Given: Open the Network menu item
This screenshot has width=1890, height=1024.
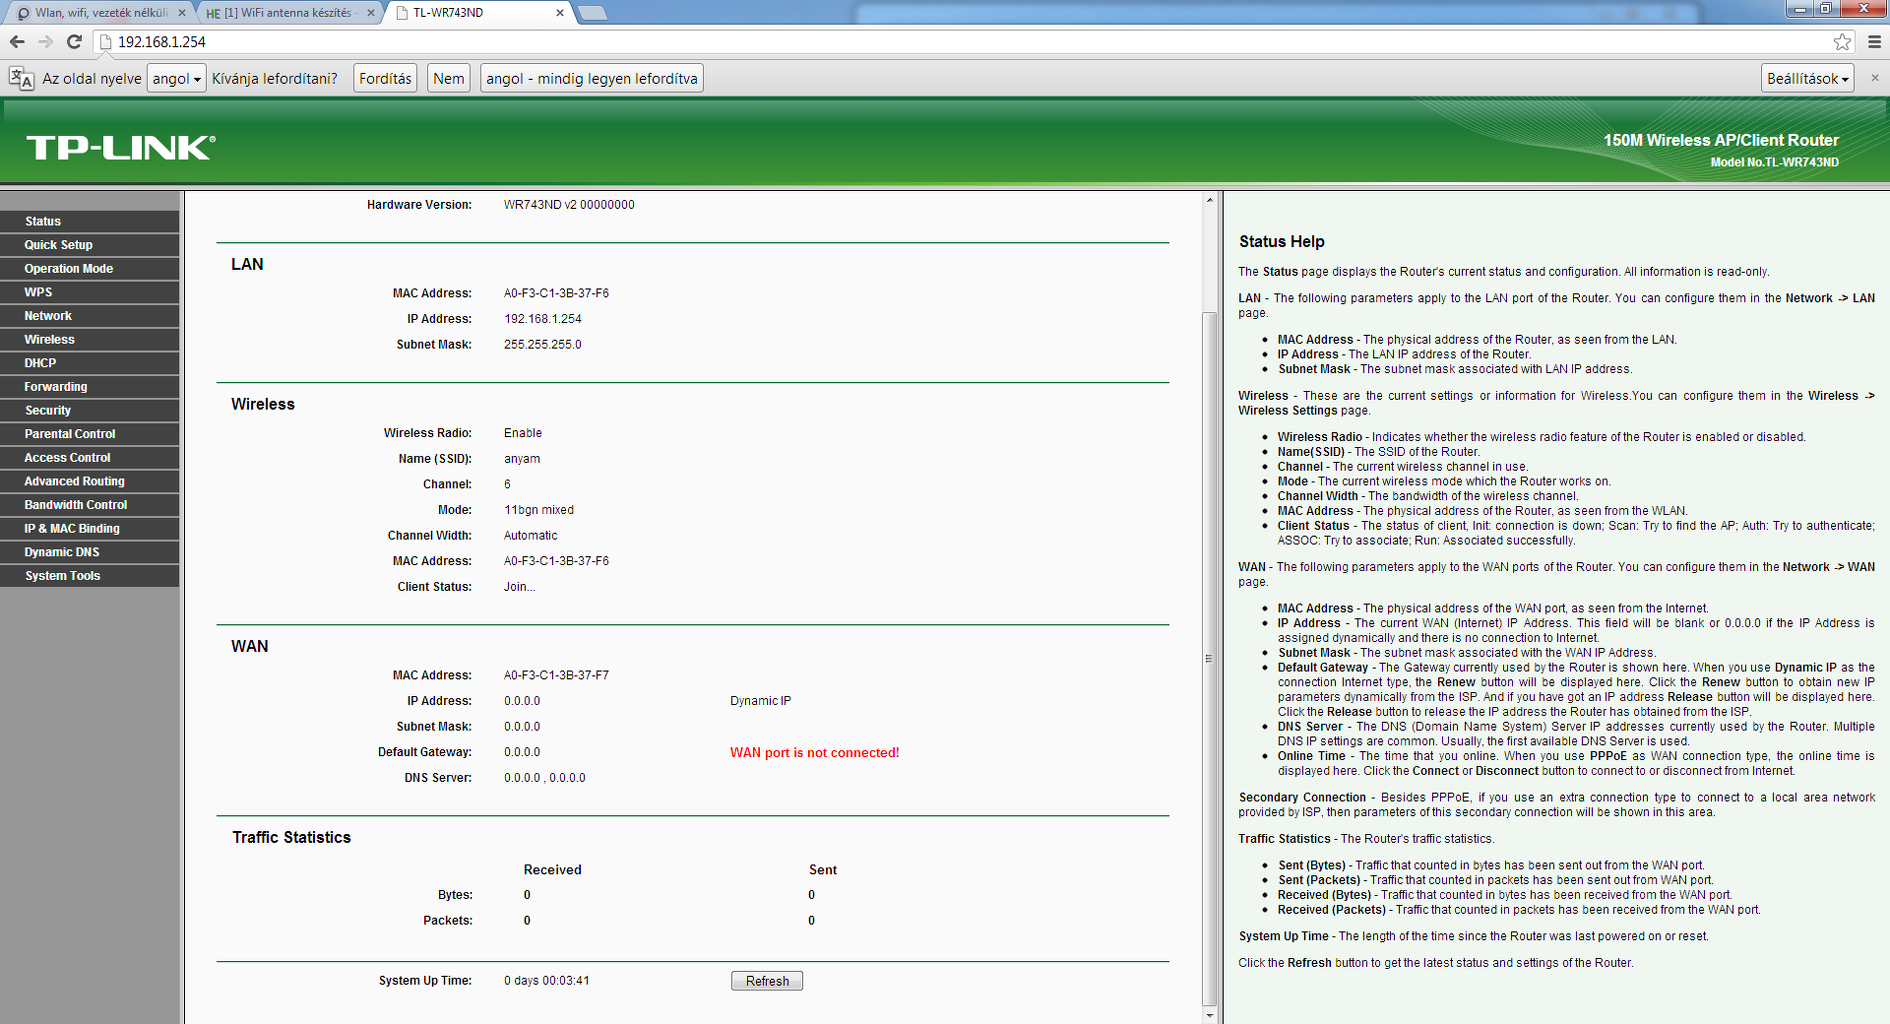Looking at the screenshot, I should click(x=90, y=316).
